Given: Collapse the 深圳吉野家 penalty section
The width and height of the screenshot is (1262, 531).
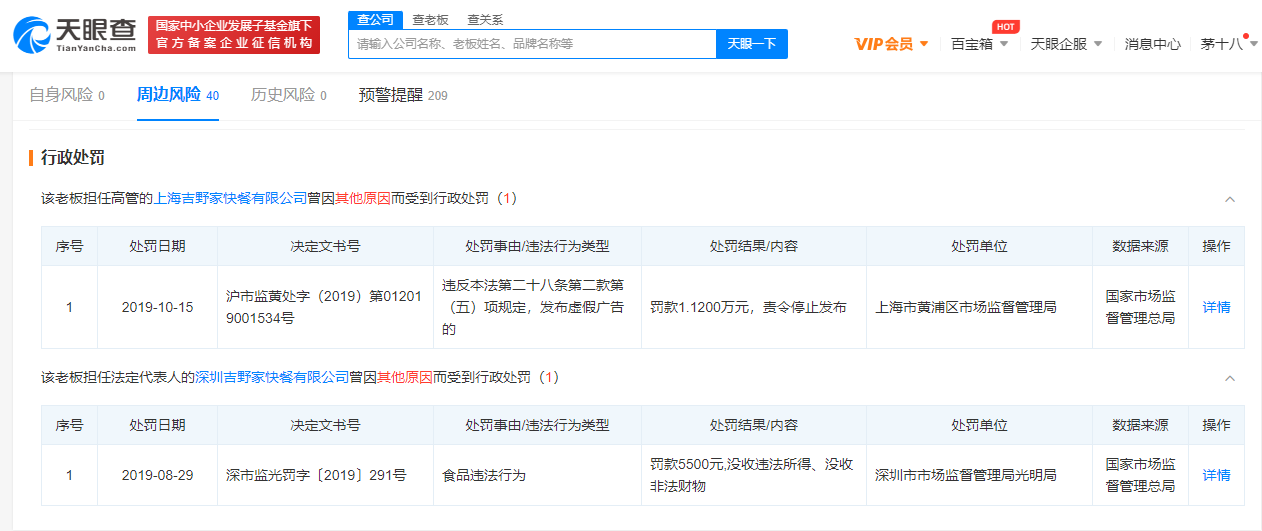Looking at the screenshot, I should (1230, 378).
